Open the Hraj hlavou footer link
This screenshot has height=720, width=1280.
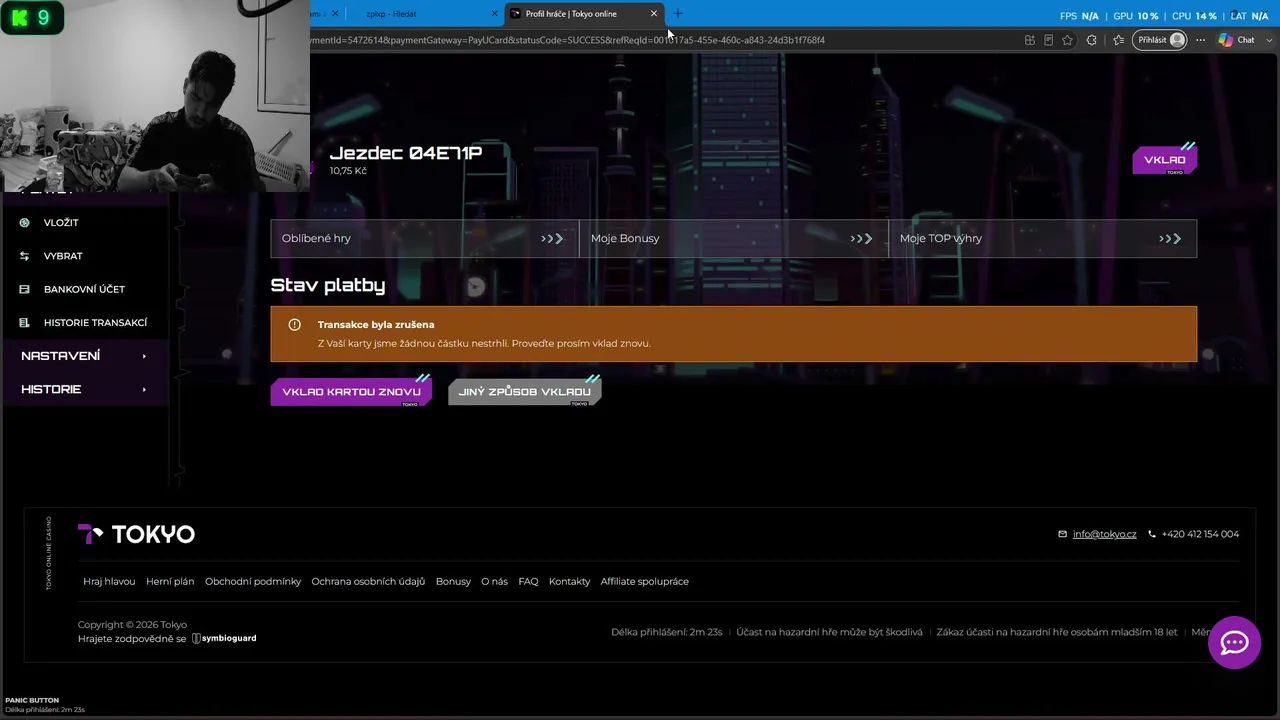(x=109, y=581)
